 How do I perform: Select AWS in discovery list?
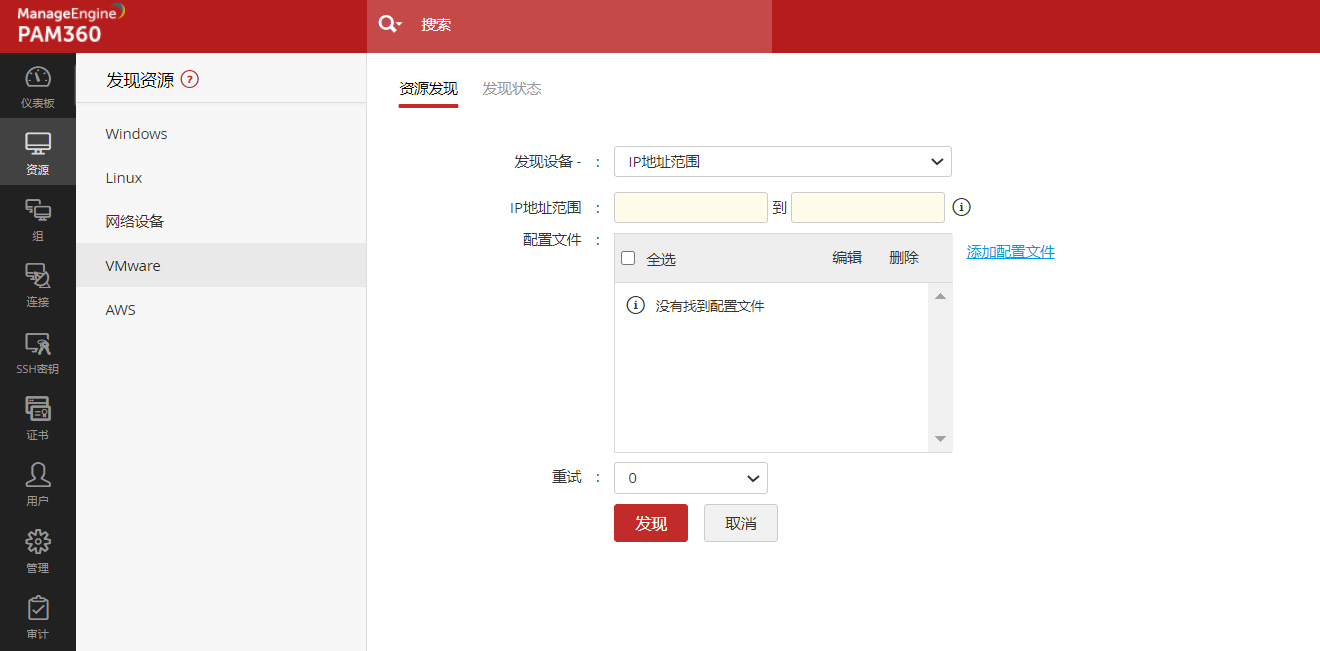(x=221, y=310)
